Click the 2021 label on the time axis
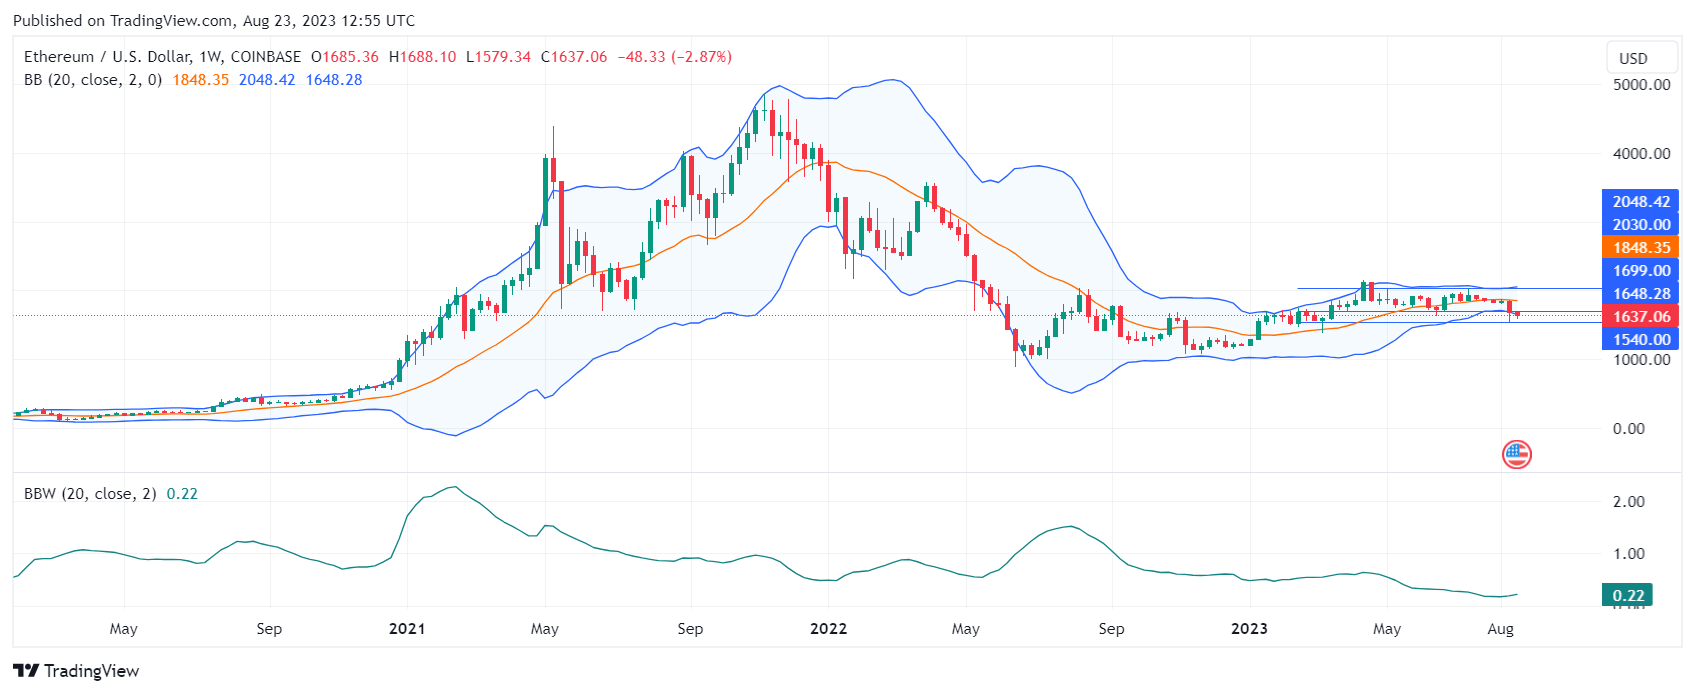Screen dimensions: 1695x694 coord(407,629)
